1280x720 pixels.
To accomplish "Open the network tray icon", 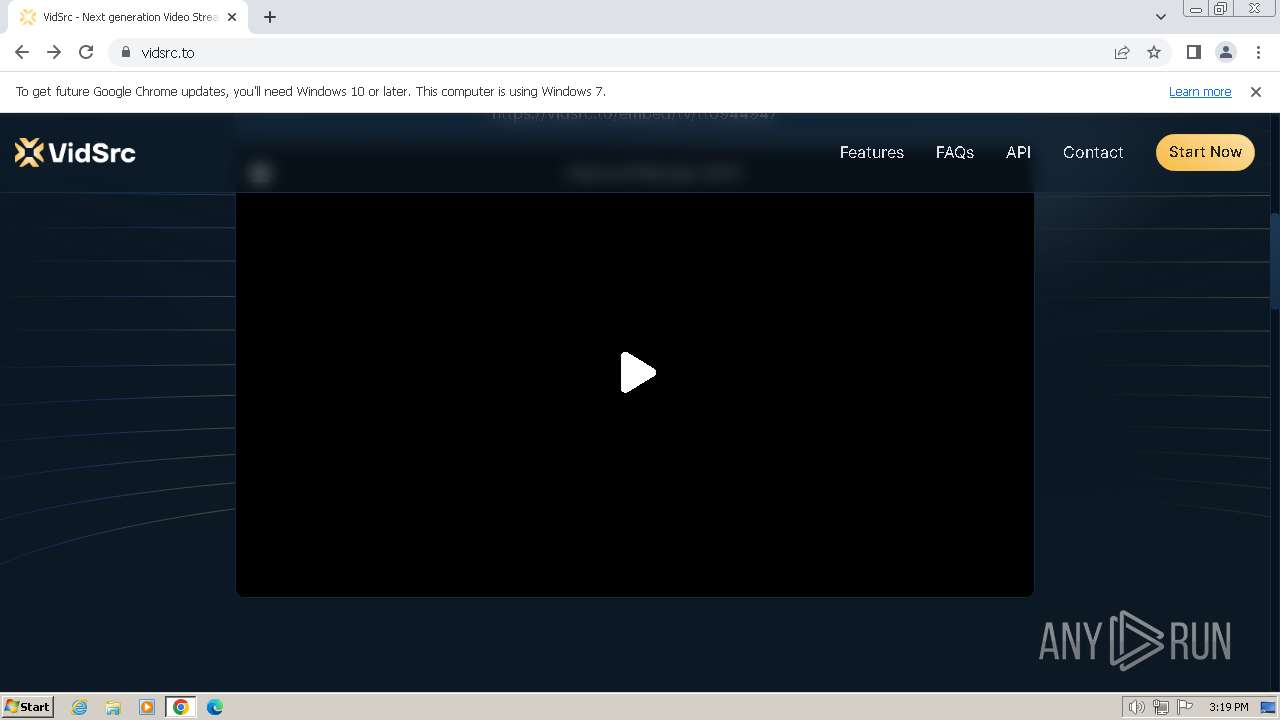I will click(1161, 707).
